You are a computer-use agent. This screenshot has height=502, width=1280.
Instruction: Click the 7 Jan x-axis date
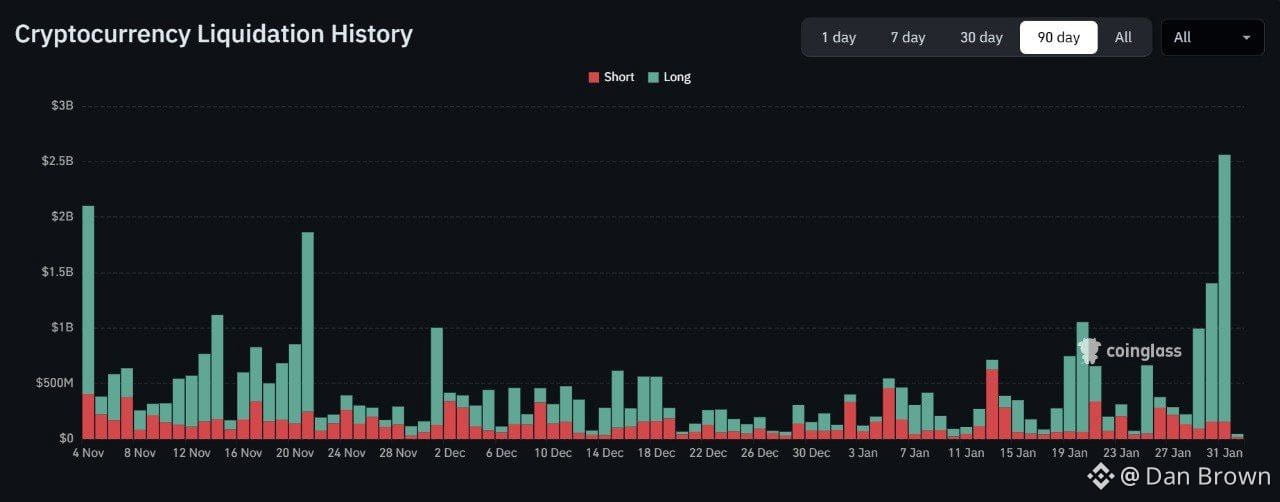point(914,453)
